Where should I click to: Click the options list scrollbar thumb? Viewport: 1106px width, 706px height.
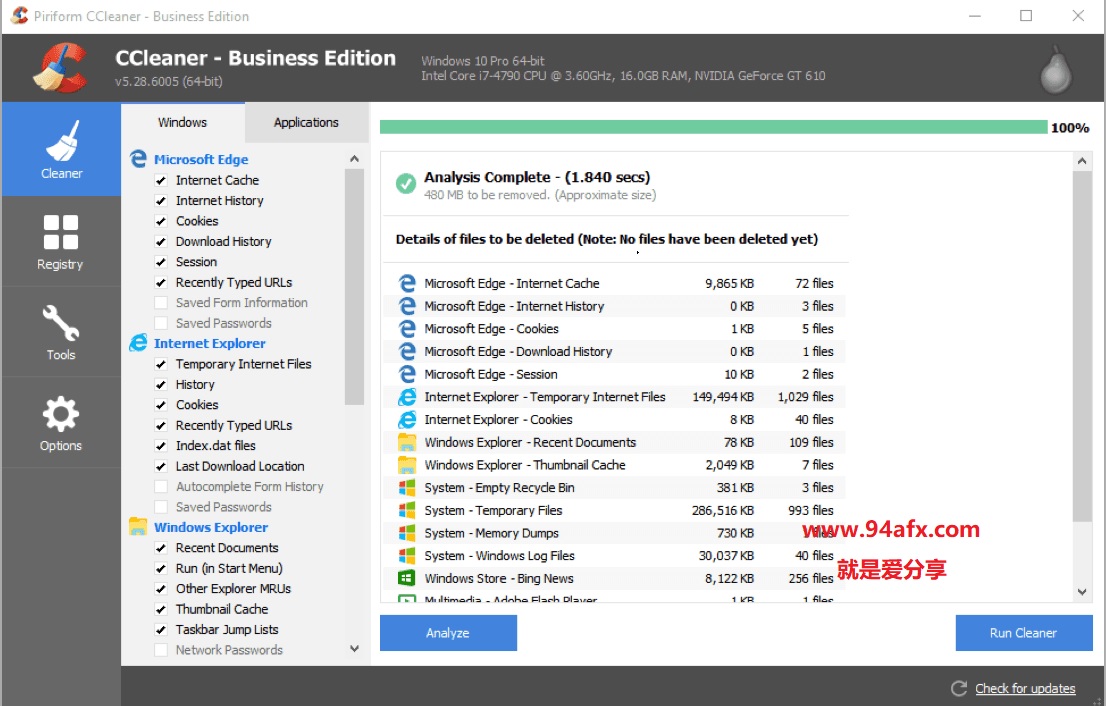click(x=354, y=287)
